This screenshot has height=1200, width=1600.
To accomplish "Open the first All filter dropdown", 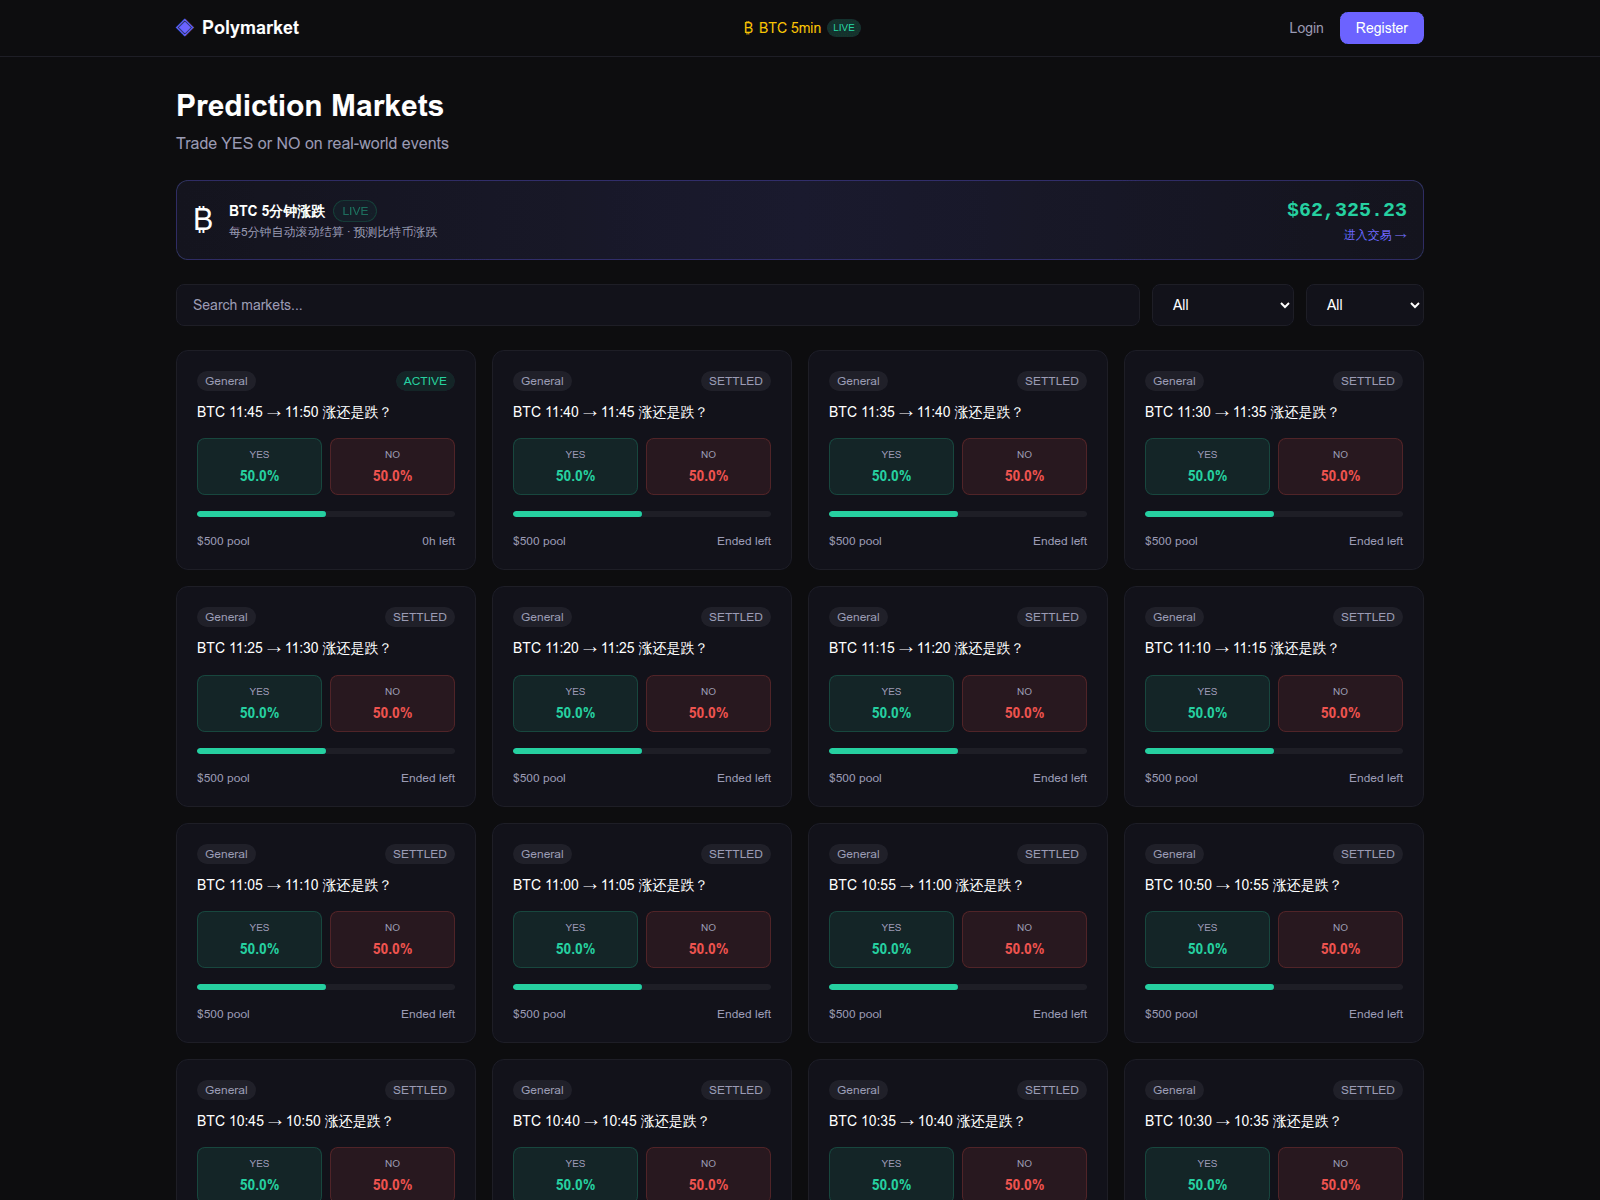I will [1223, 305].
